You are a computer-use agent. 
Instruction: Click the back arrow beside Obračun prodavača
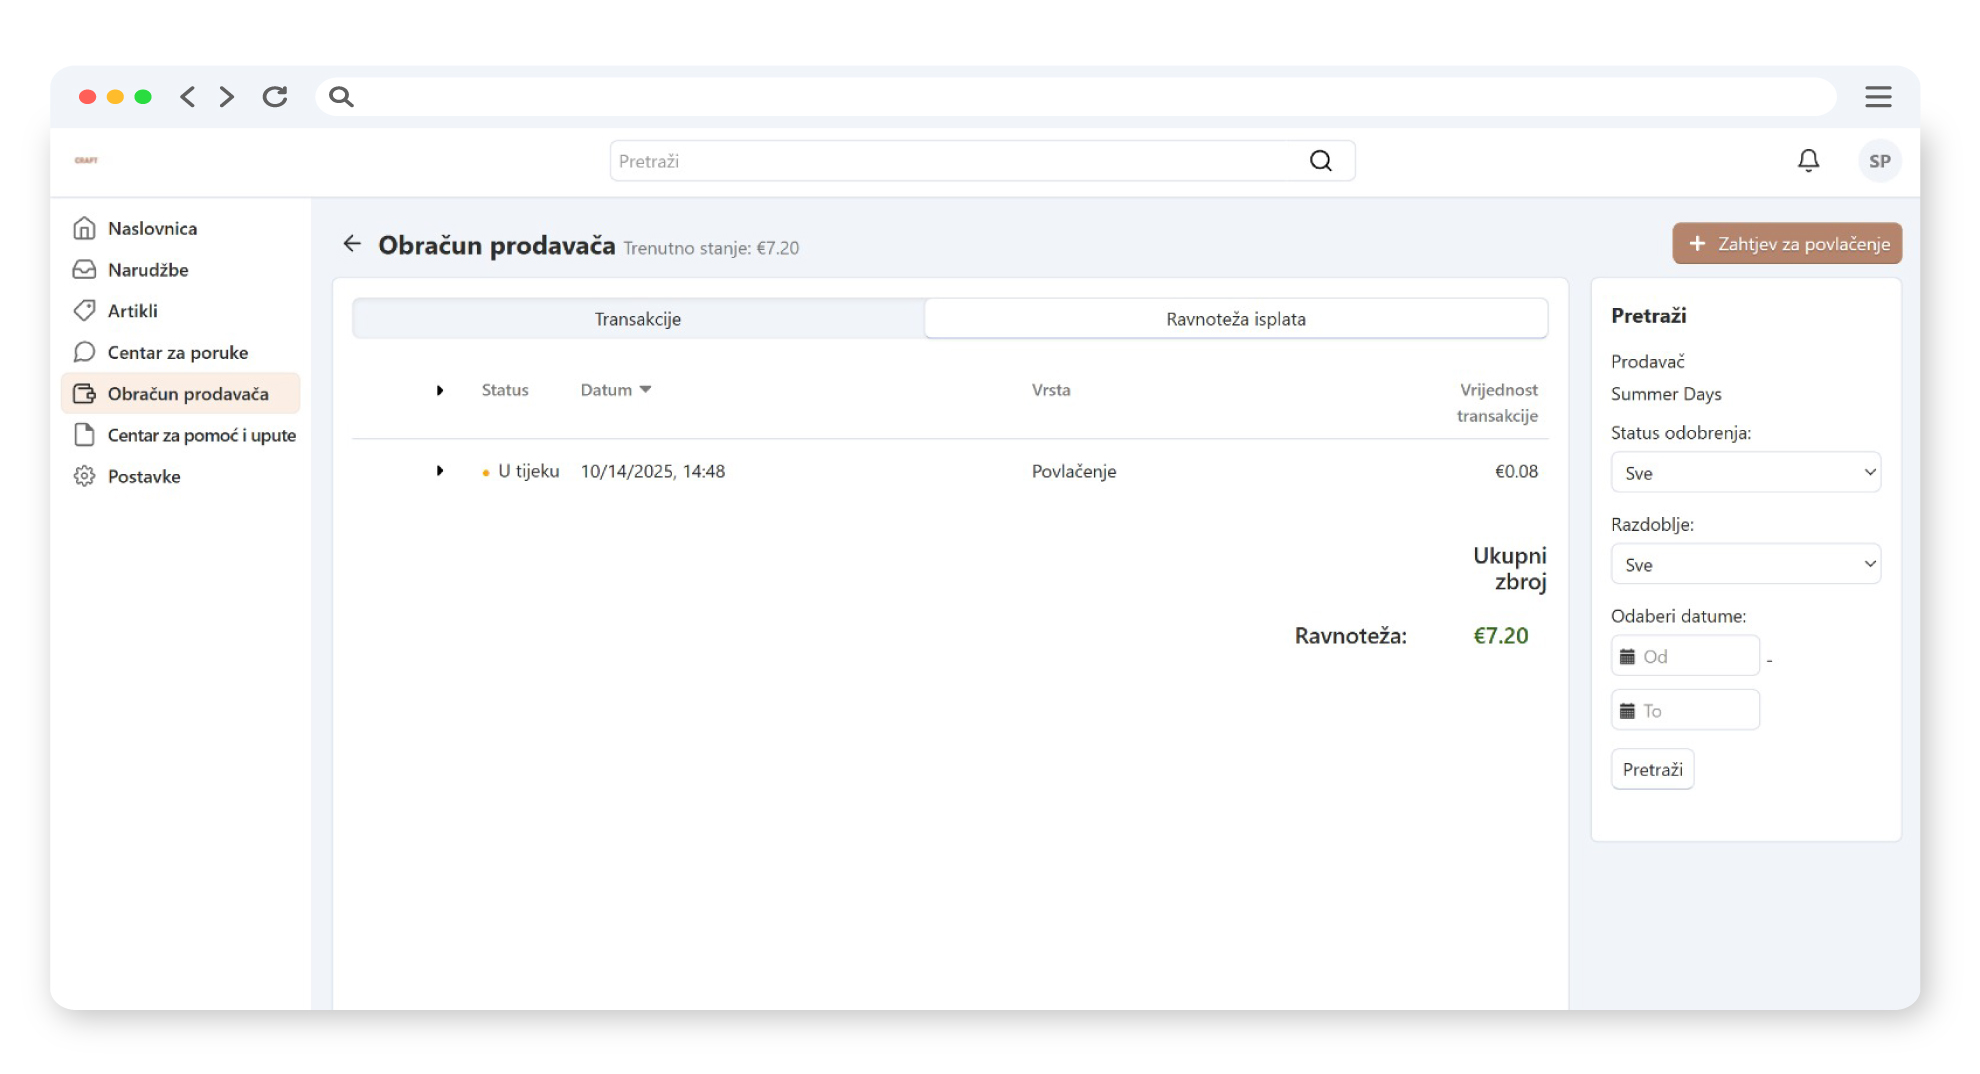click(352, 244)
